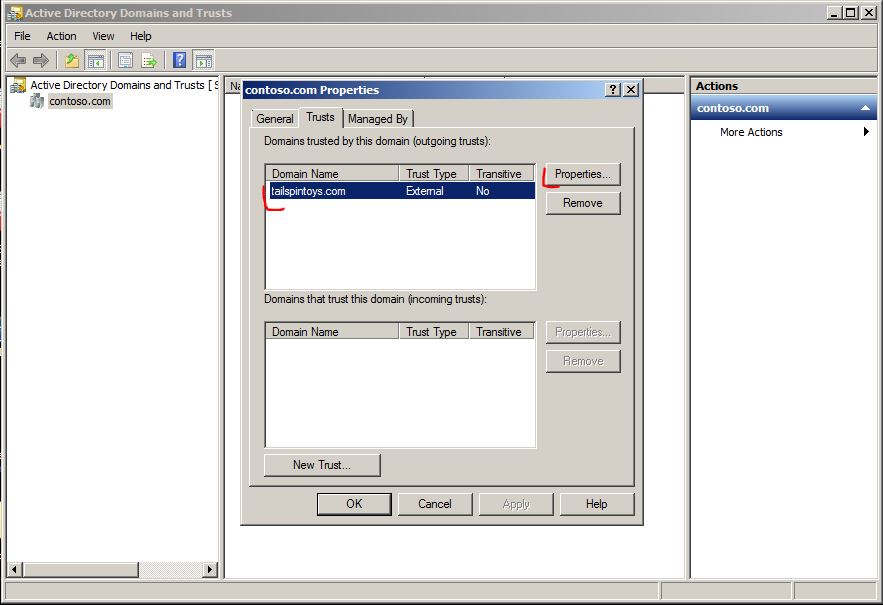Switch to the Managed By tab
This screenshot has width=883, height=605.
(x=378, y=119)
